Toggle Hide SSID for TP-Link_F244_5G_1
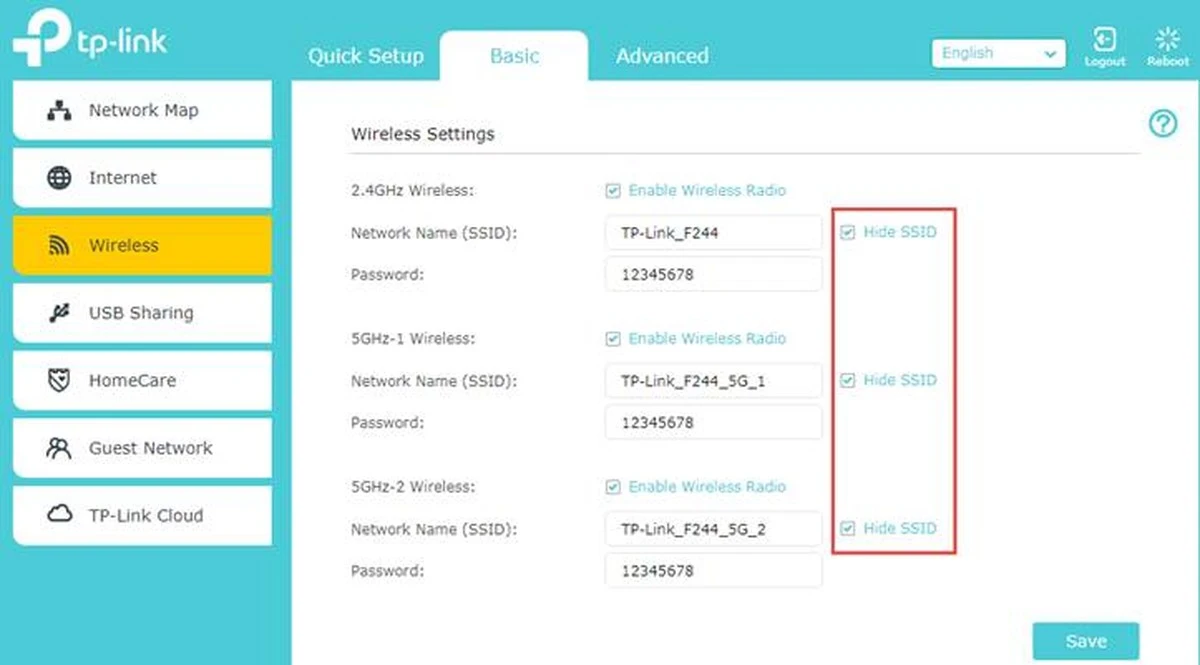Screen dimensions: 1200x665 click(x=847, y=380)
